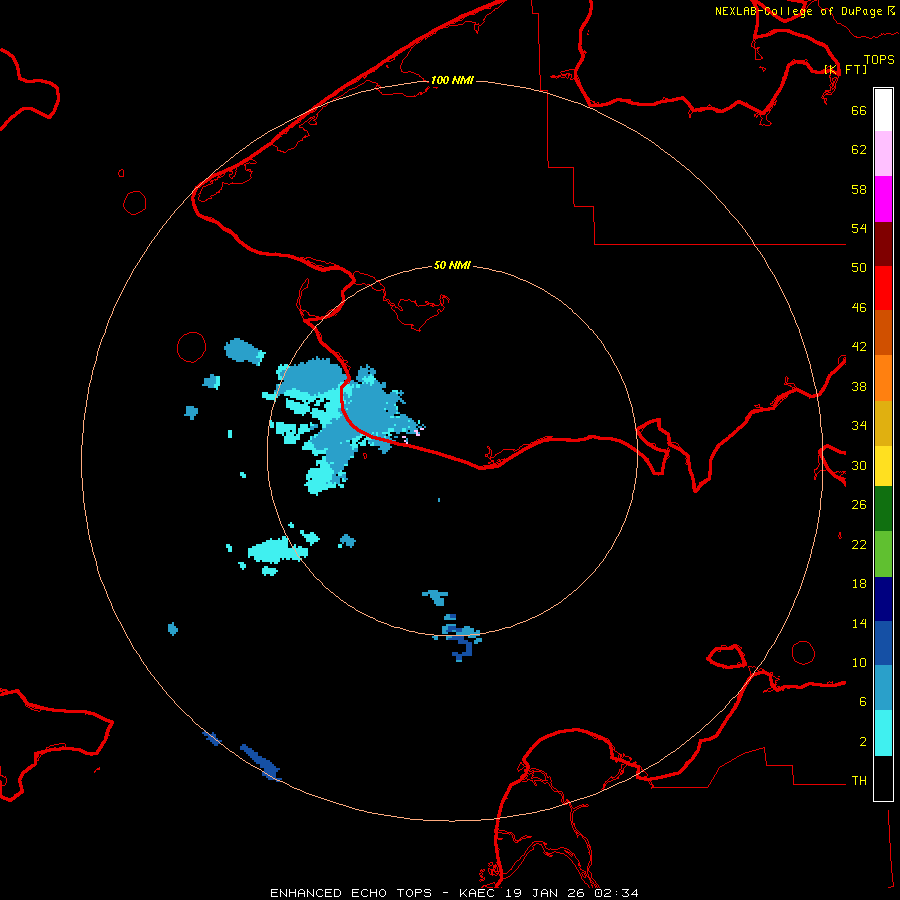Click the 26 legend value
Screen dimensions: 900x900
[859, 505]
